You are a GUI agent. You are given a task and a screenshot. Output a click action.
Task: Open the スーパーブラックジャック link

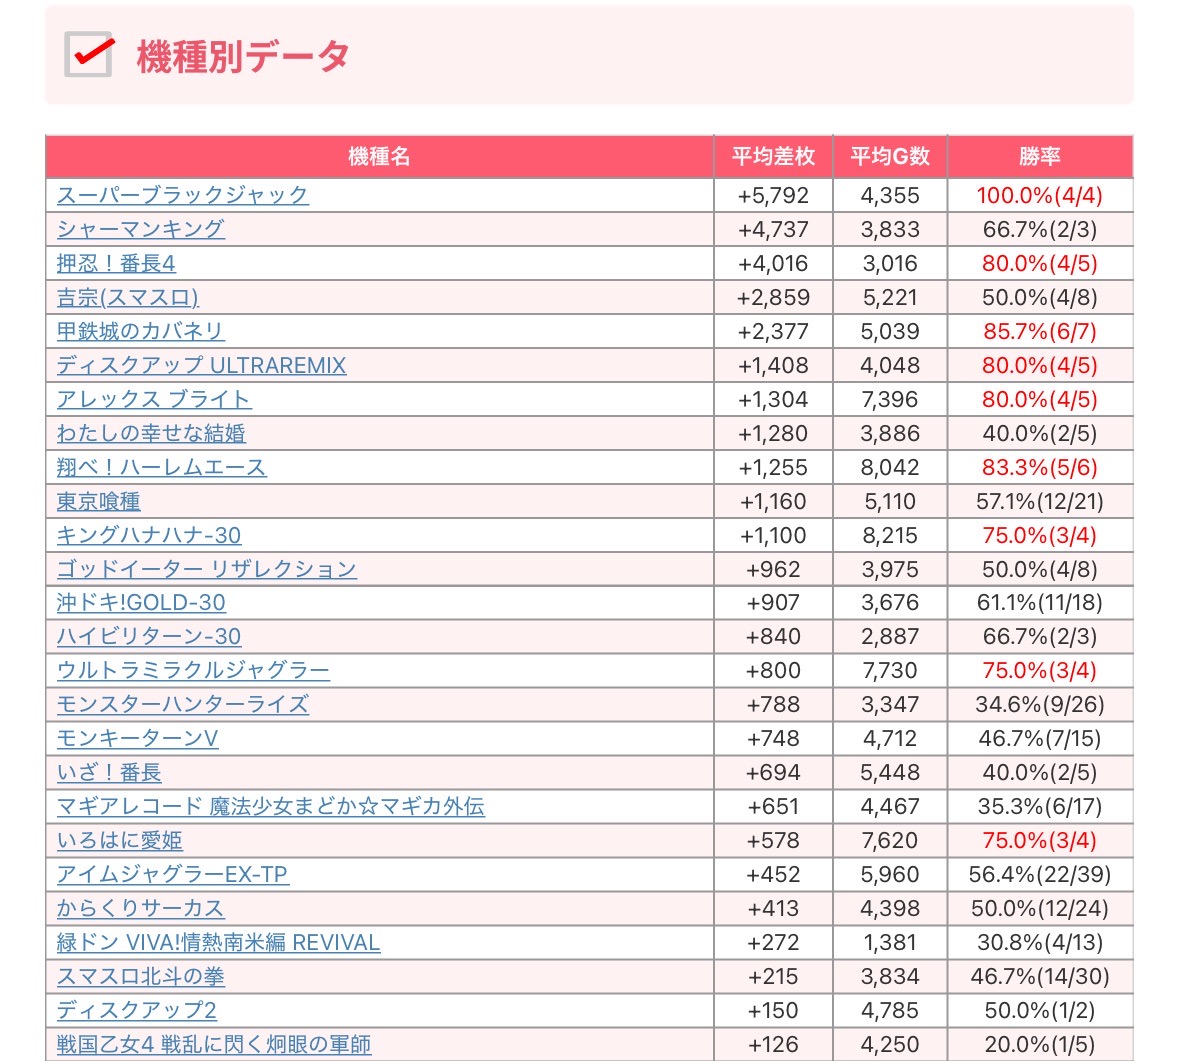(183, 196)
